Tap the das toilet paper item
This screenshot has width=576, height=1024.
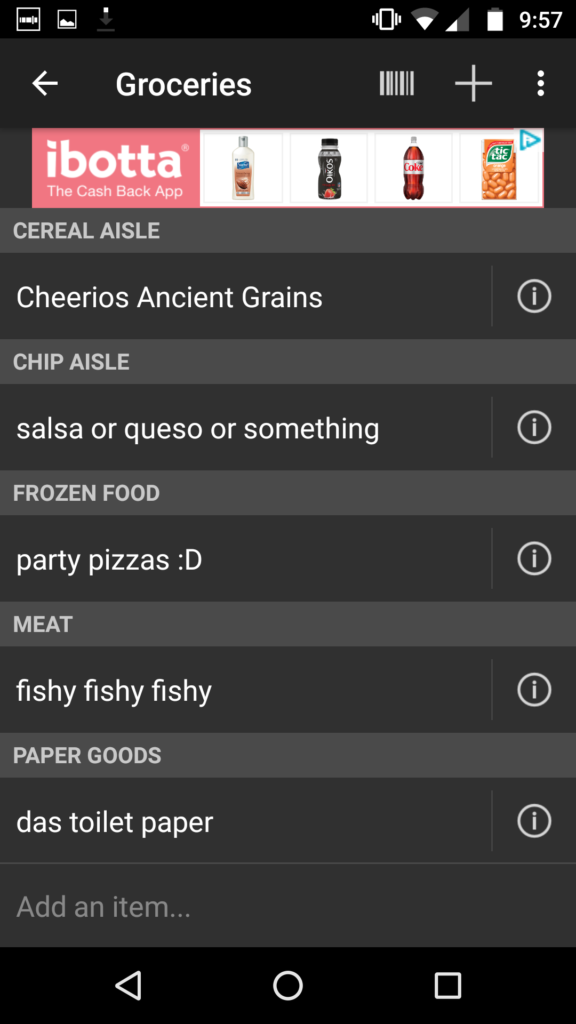pyautogui.click(x=246, y=821)
